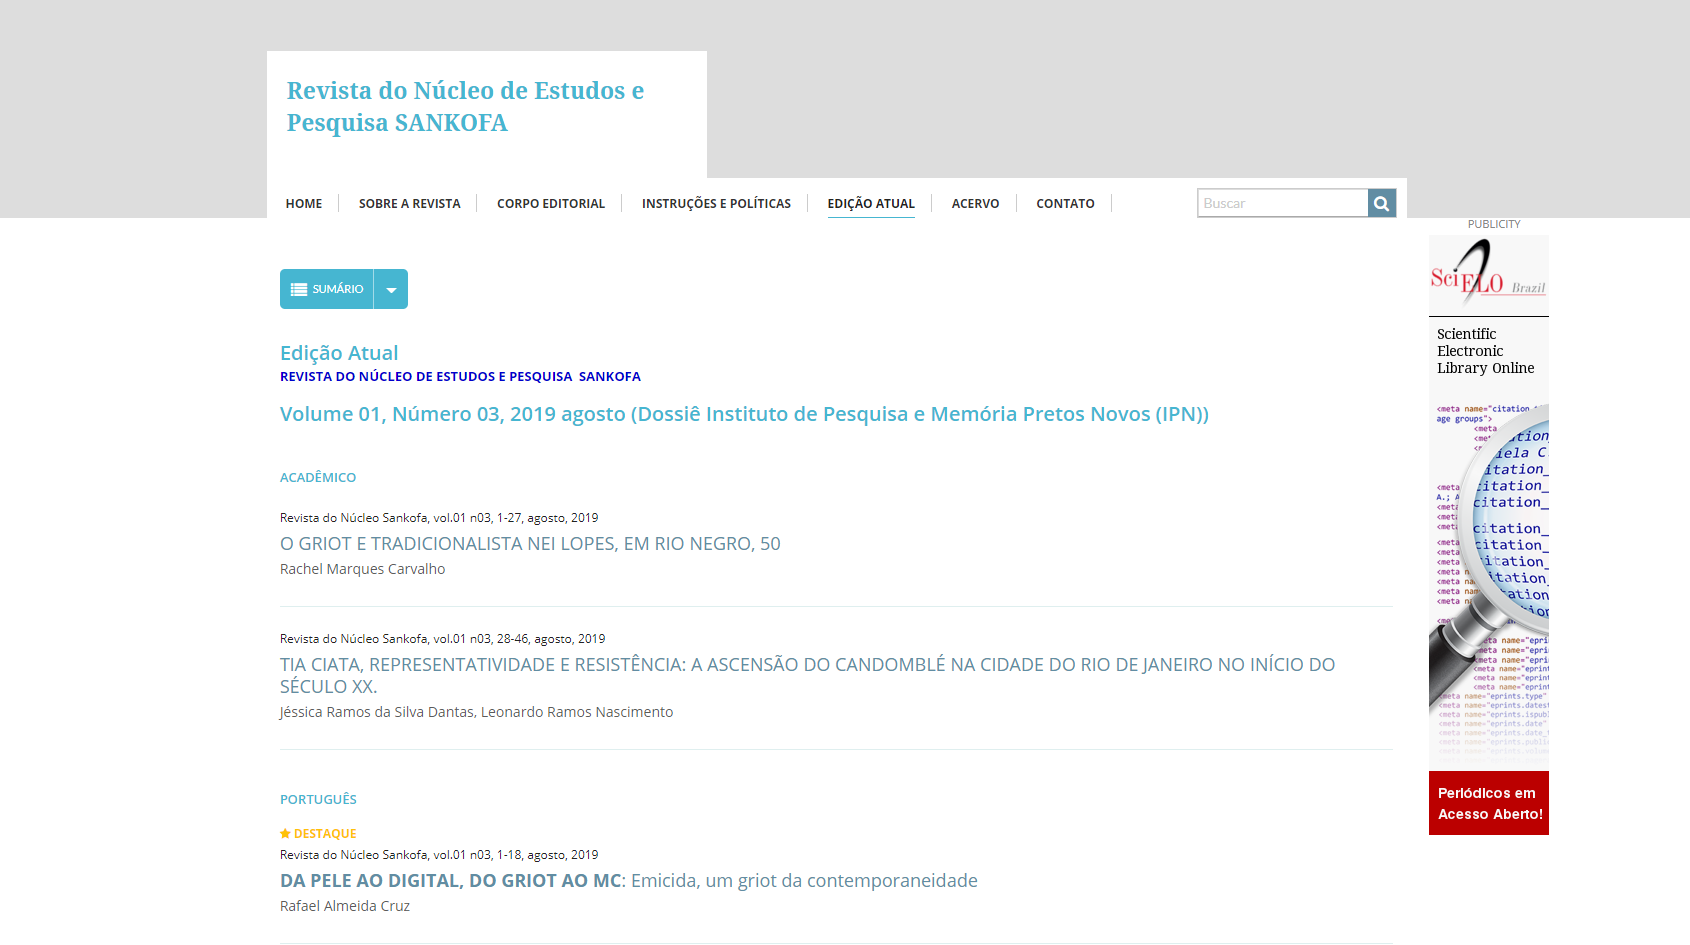Navigate to Acervo archive

[975, 203]
